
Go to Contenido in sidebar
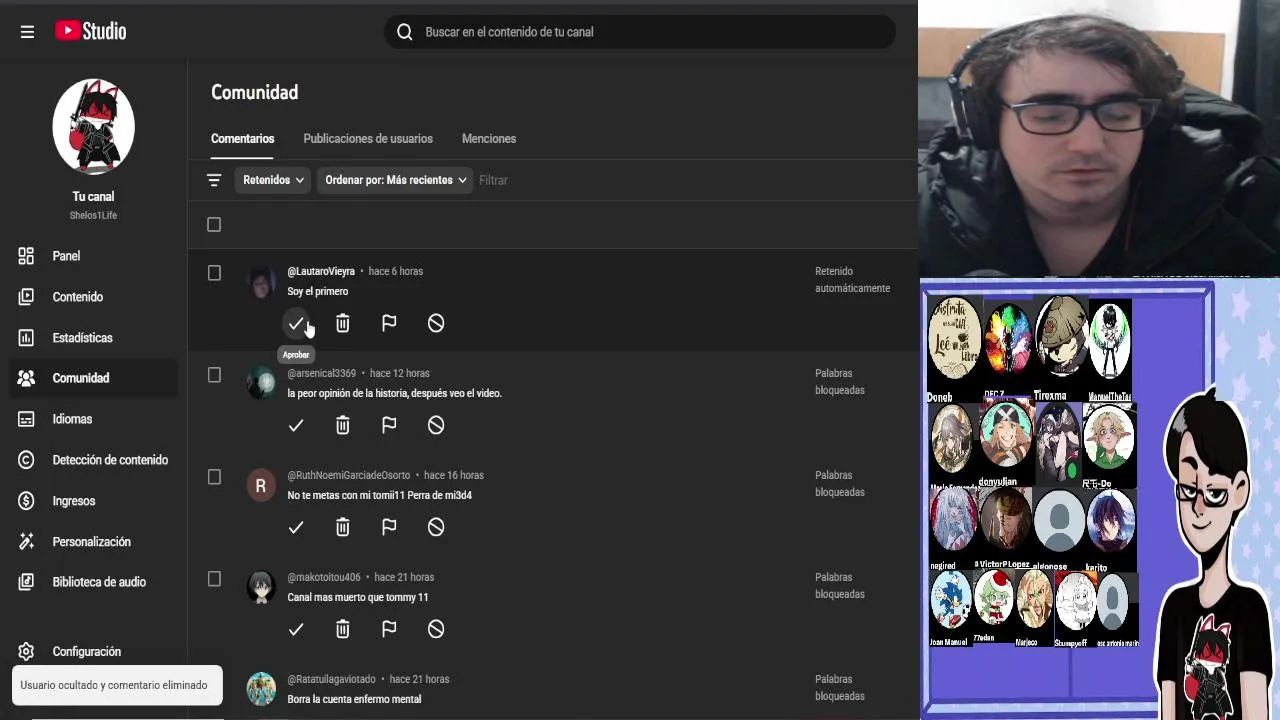click(x=93, y=297)
